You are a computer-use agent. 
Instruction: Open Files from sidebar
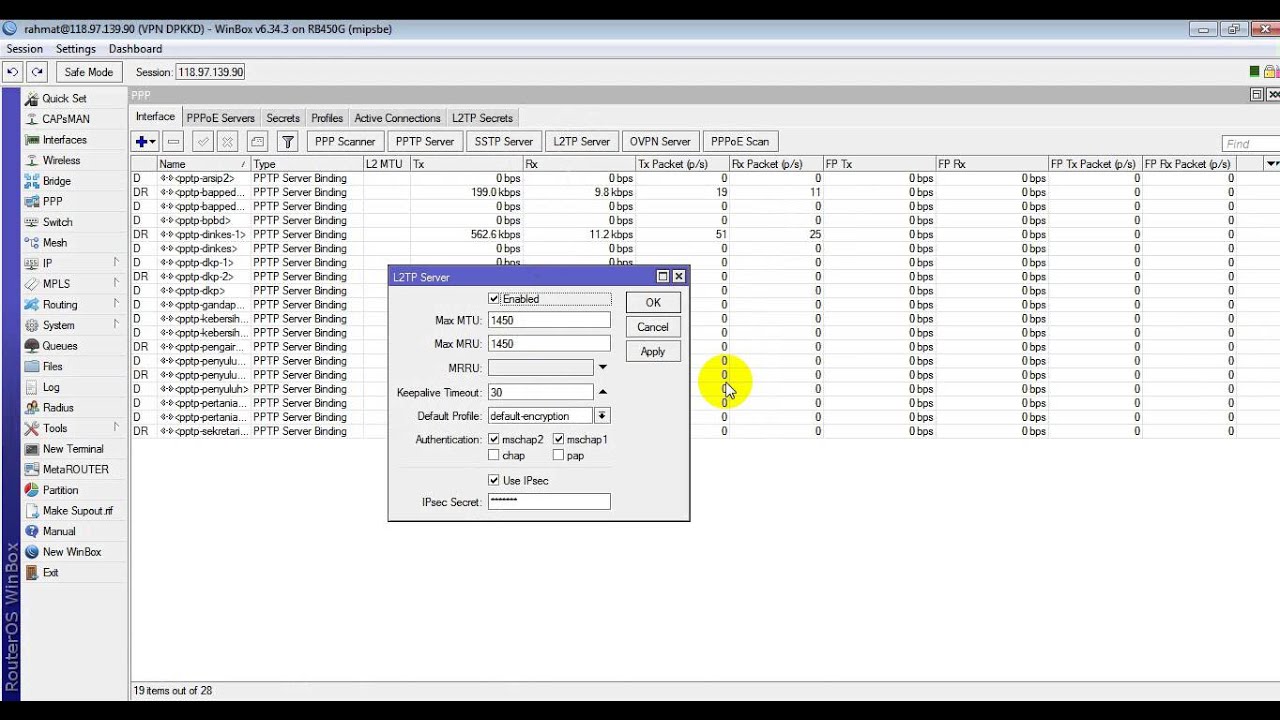[x=52, y=366]
